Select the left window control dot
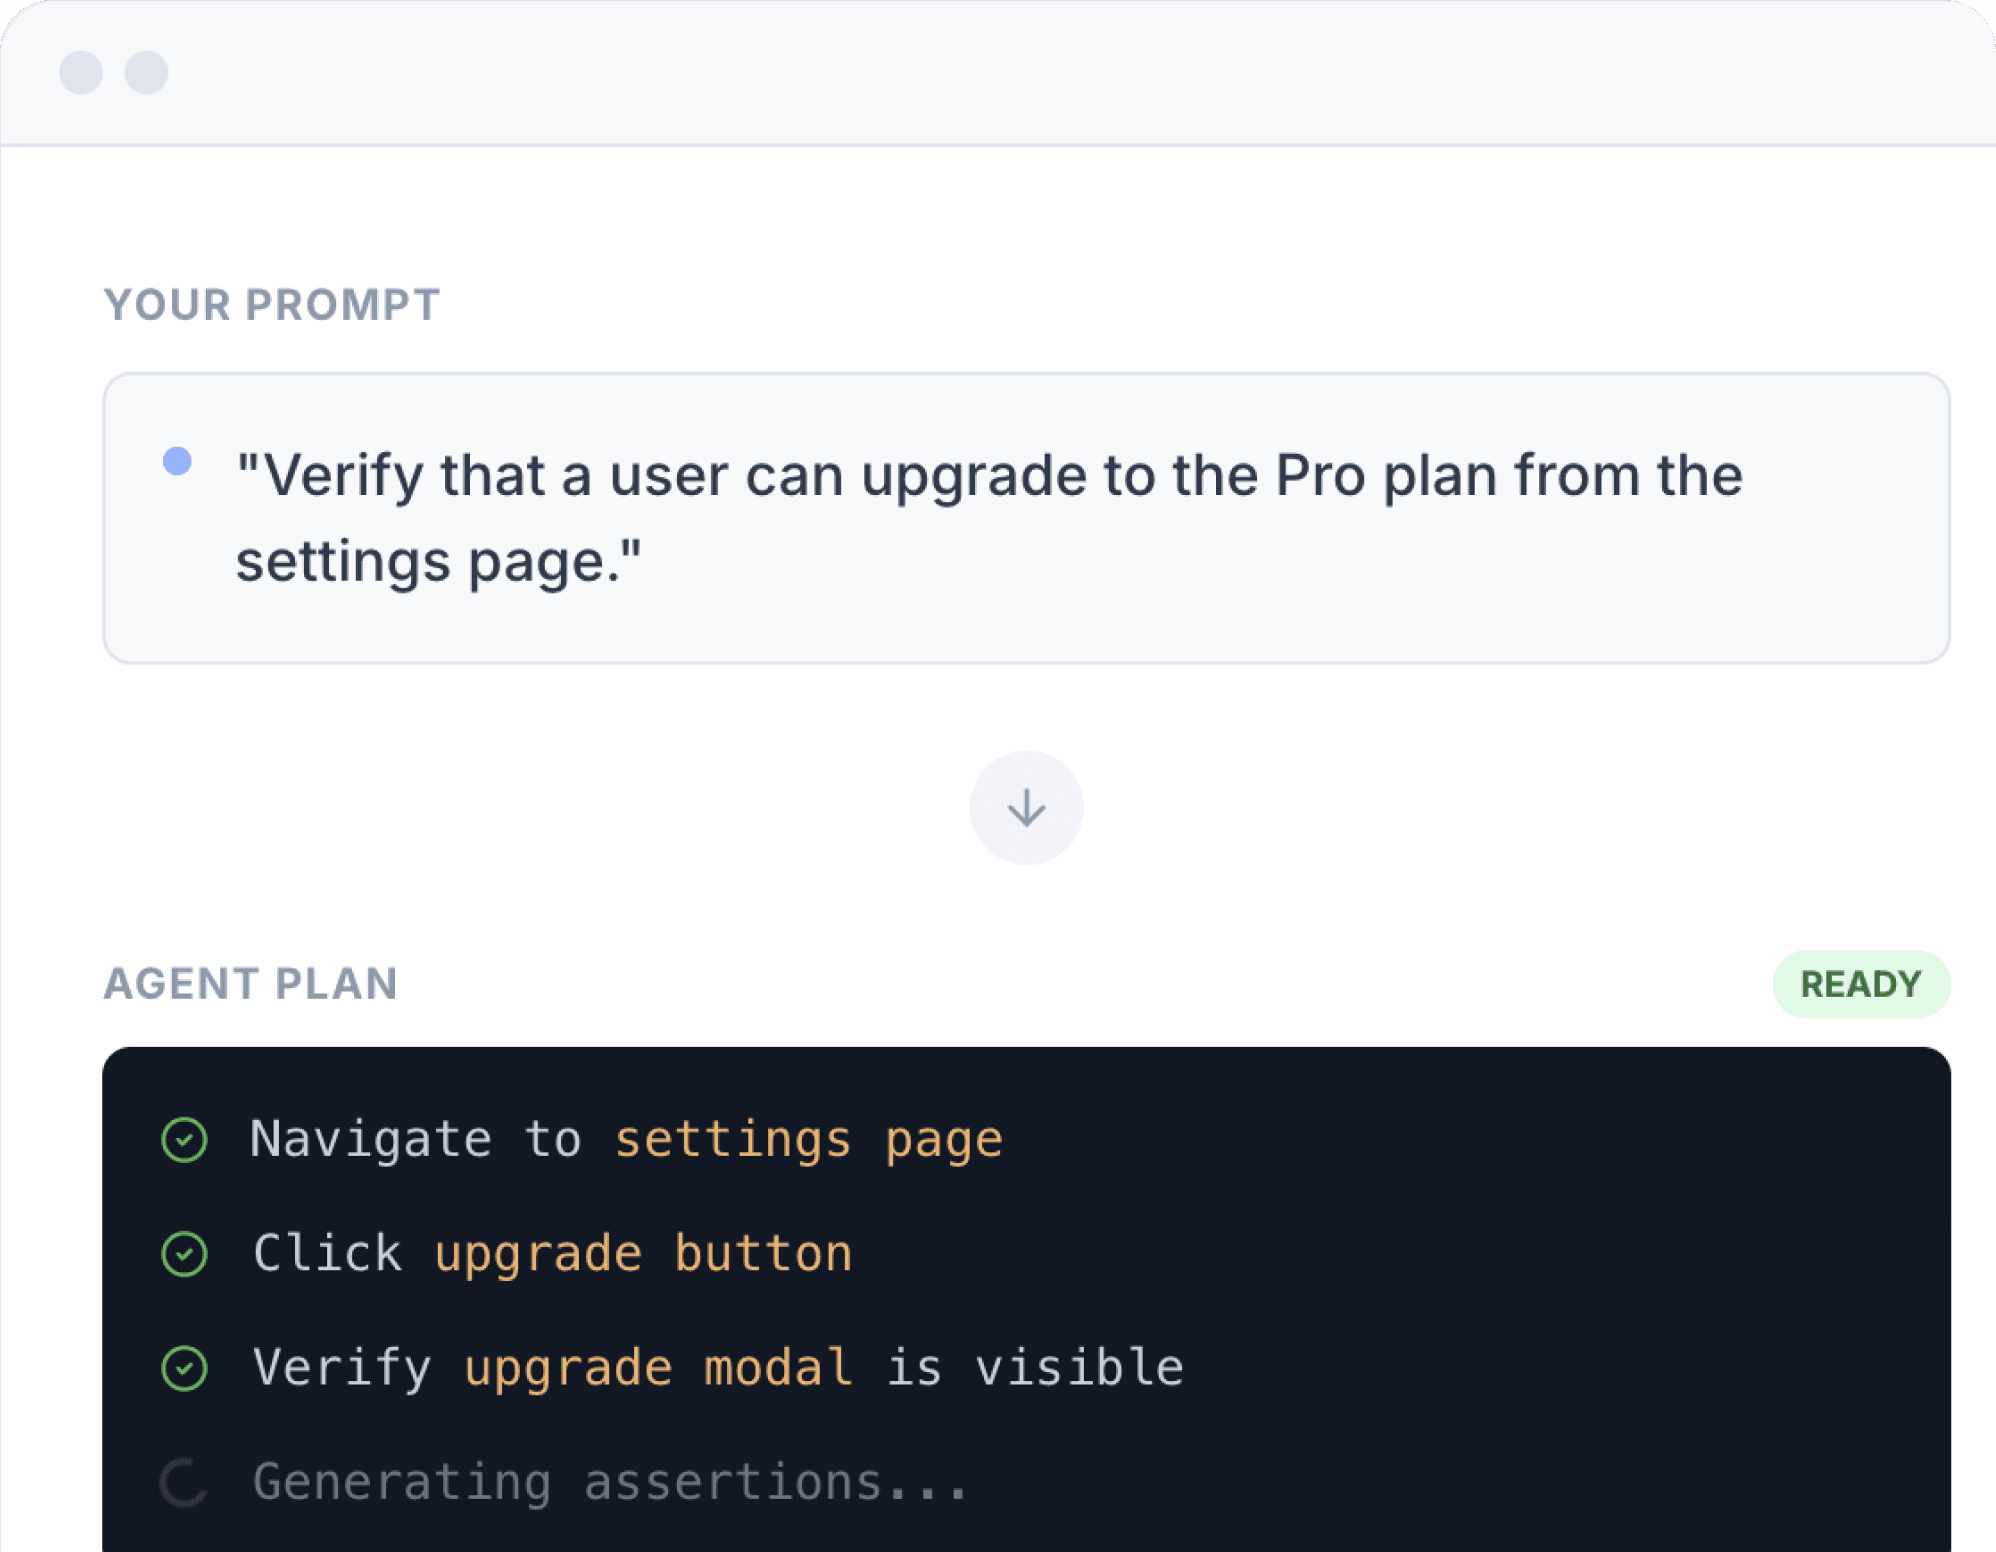 click(x=79, y=71)
